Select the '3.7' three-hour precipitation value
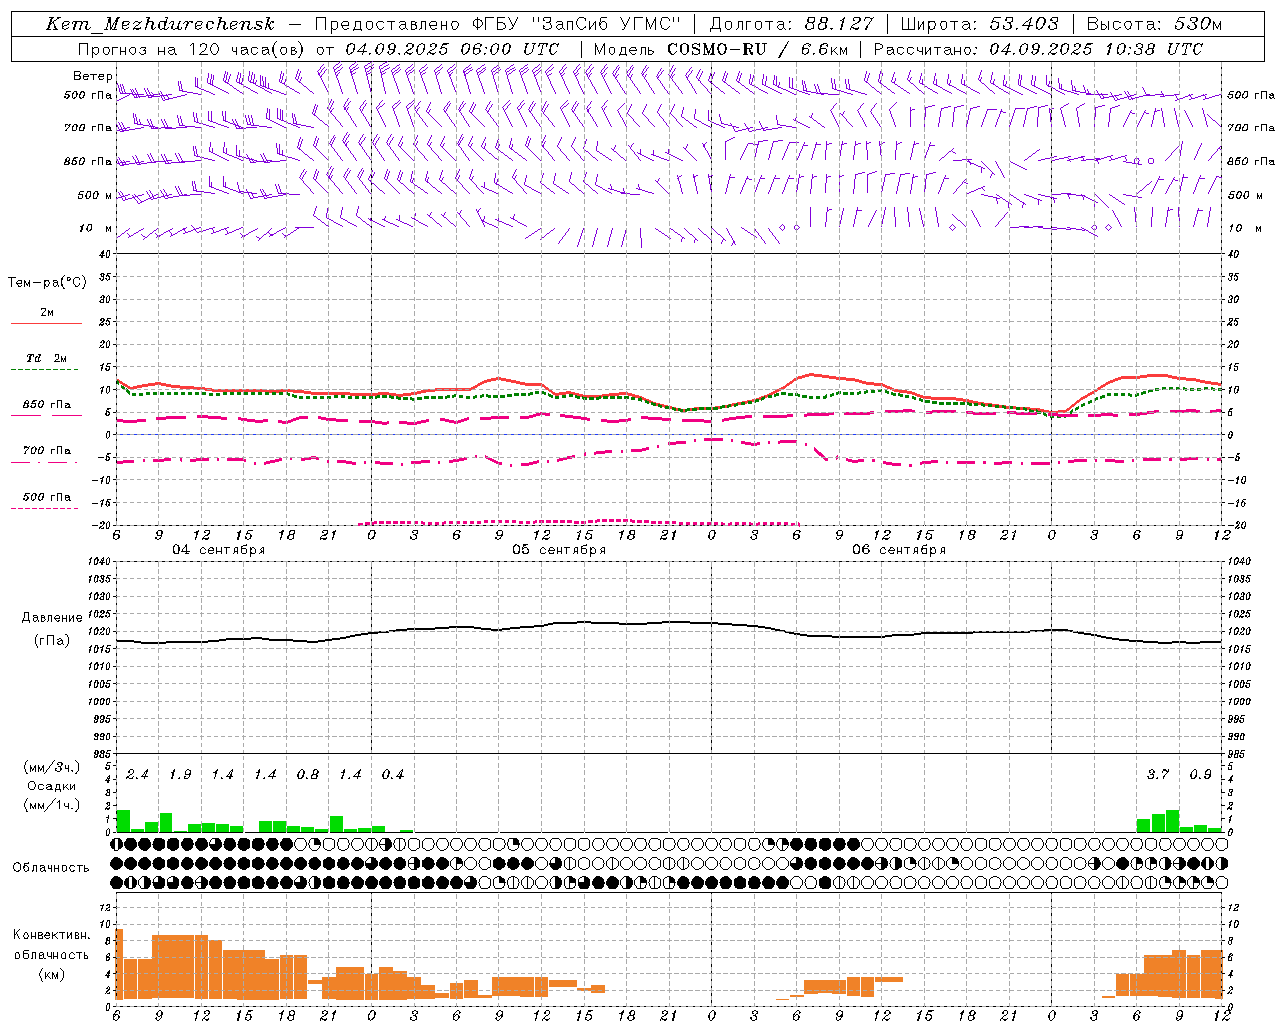Image resolution: width=1280 pixels, height=1024 pixels. (x=1158, y=775)
